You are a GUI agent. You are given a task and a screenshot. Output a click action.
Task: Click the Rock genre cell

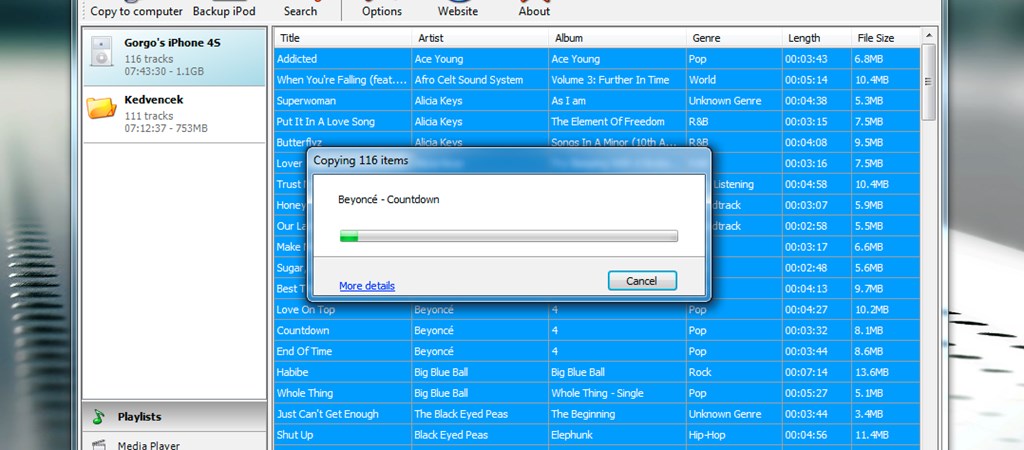tap(734, 372)
